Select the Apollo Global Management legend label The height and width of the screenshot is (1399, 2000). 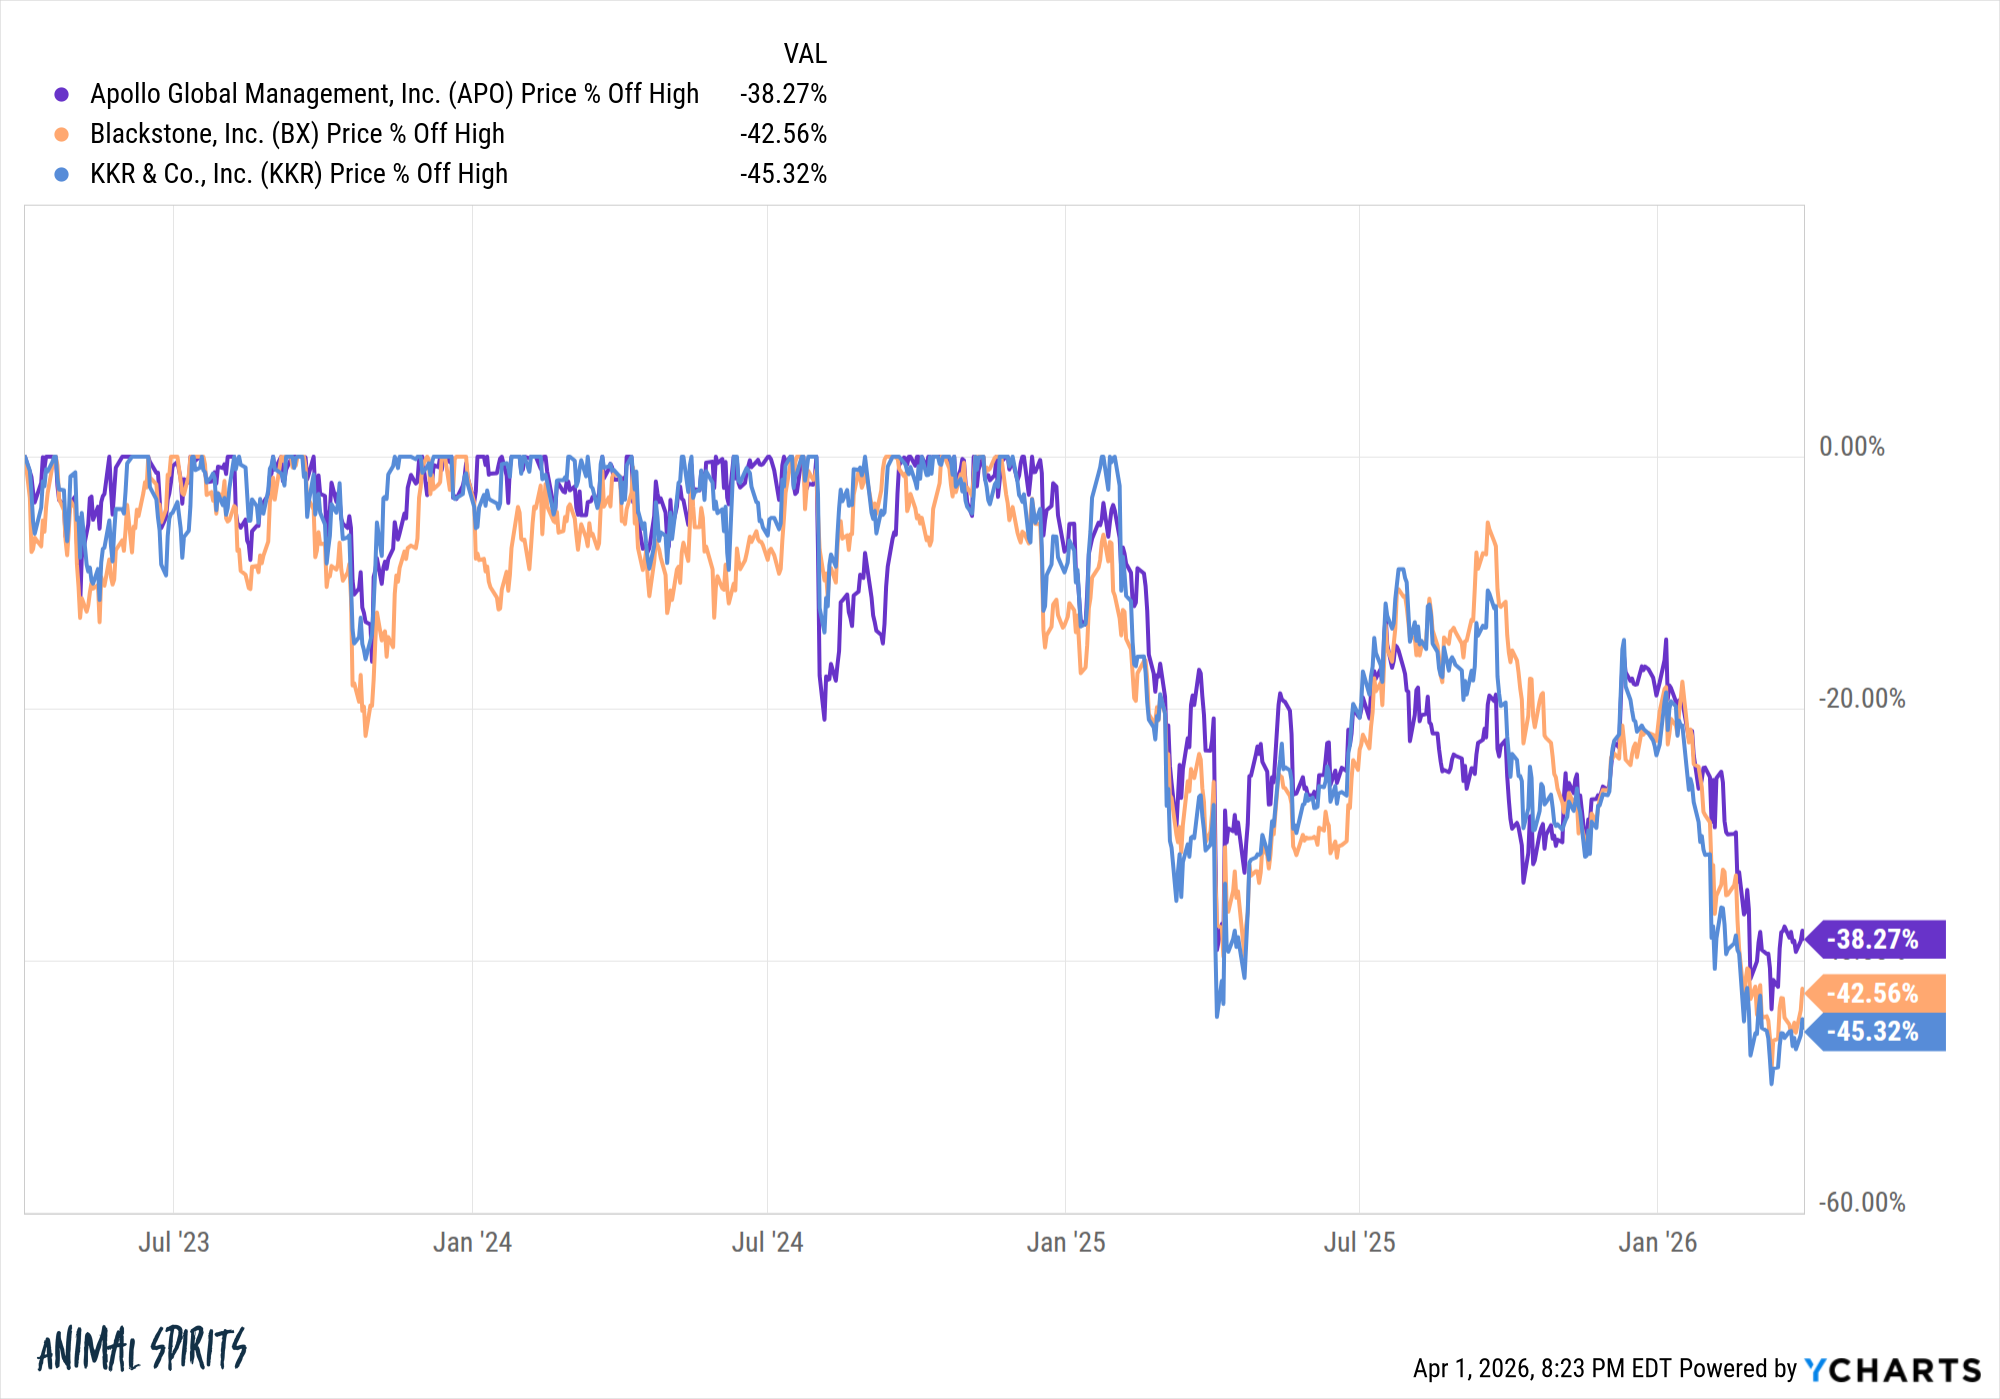(x=394, y=94)
